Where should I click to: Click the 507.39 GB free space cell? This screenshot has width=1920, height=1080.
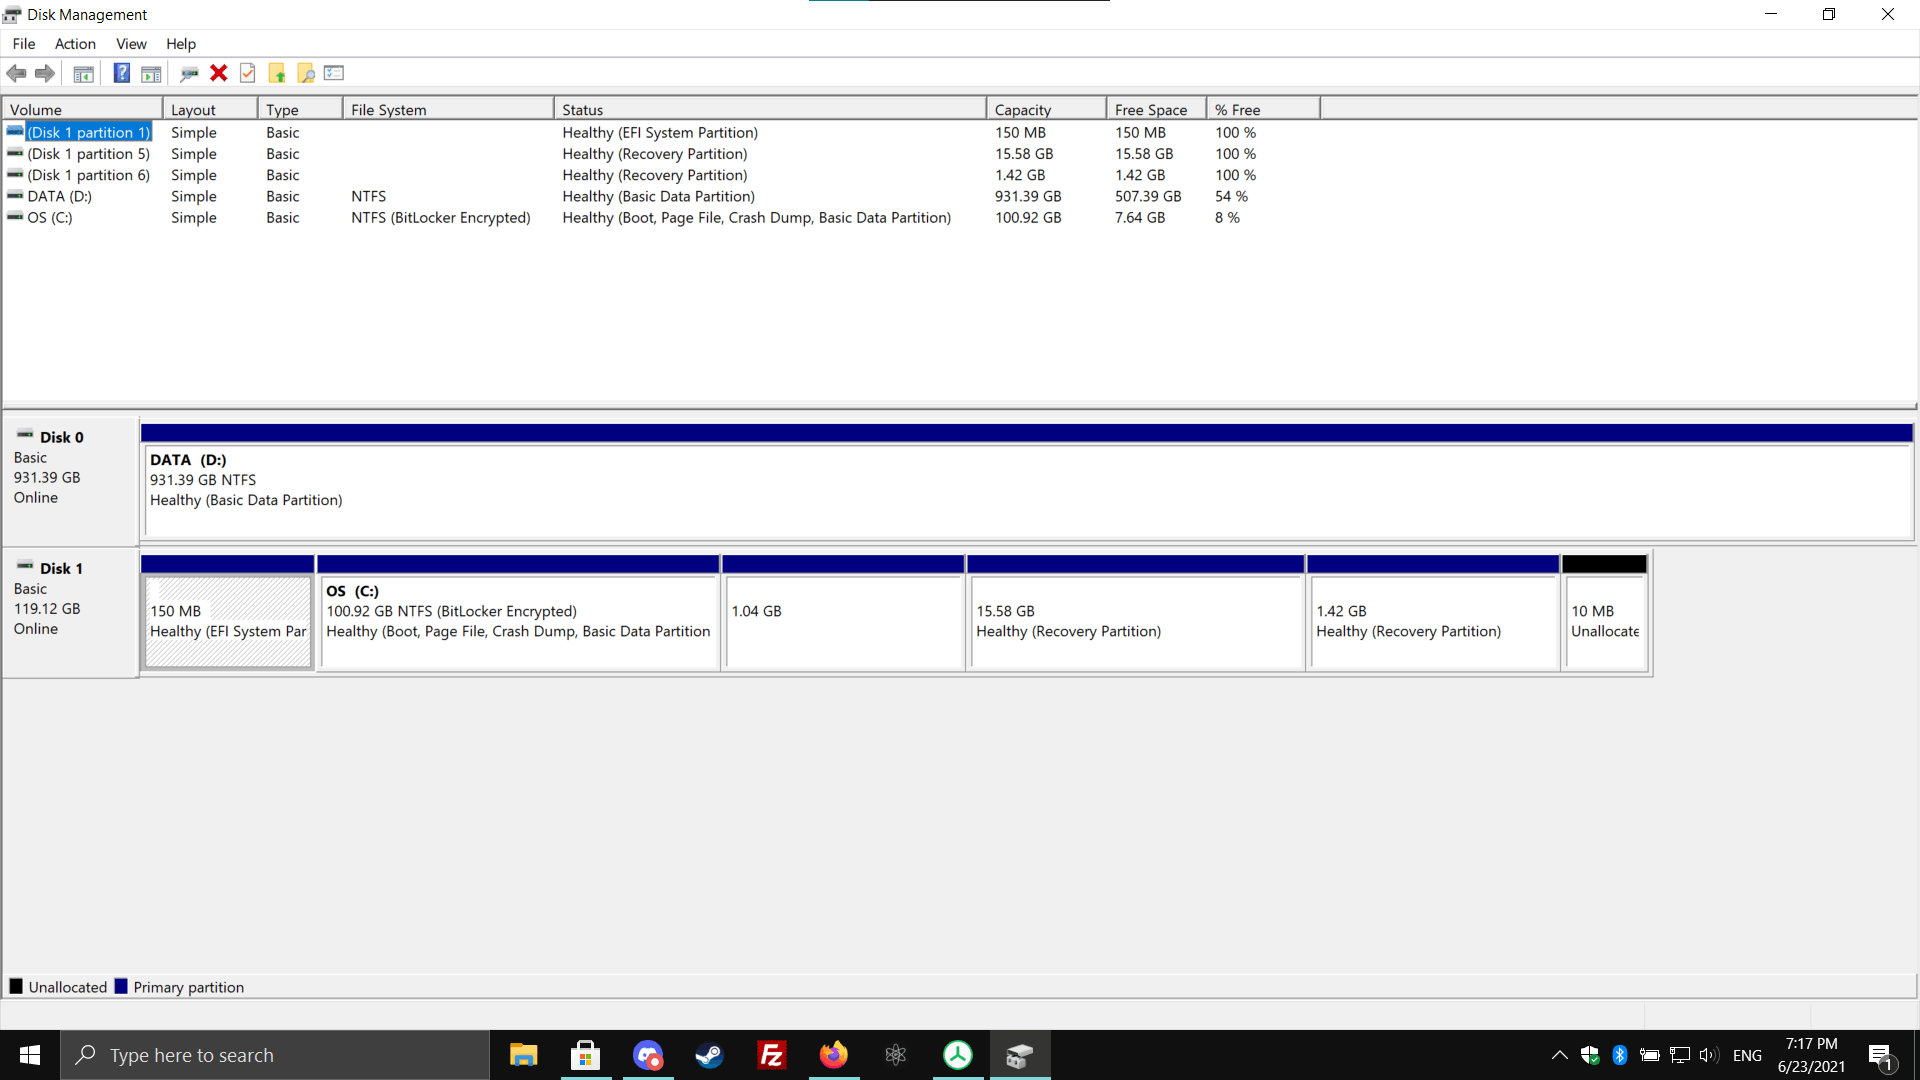pyautogui.click(x=1148, y=196)
